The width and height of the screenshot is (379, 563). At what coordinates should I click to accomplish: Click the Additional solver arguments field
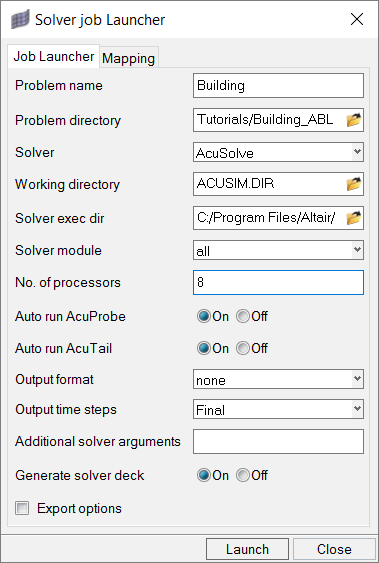278,441
